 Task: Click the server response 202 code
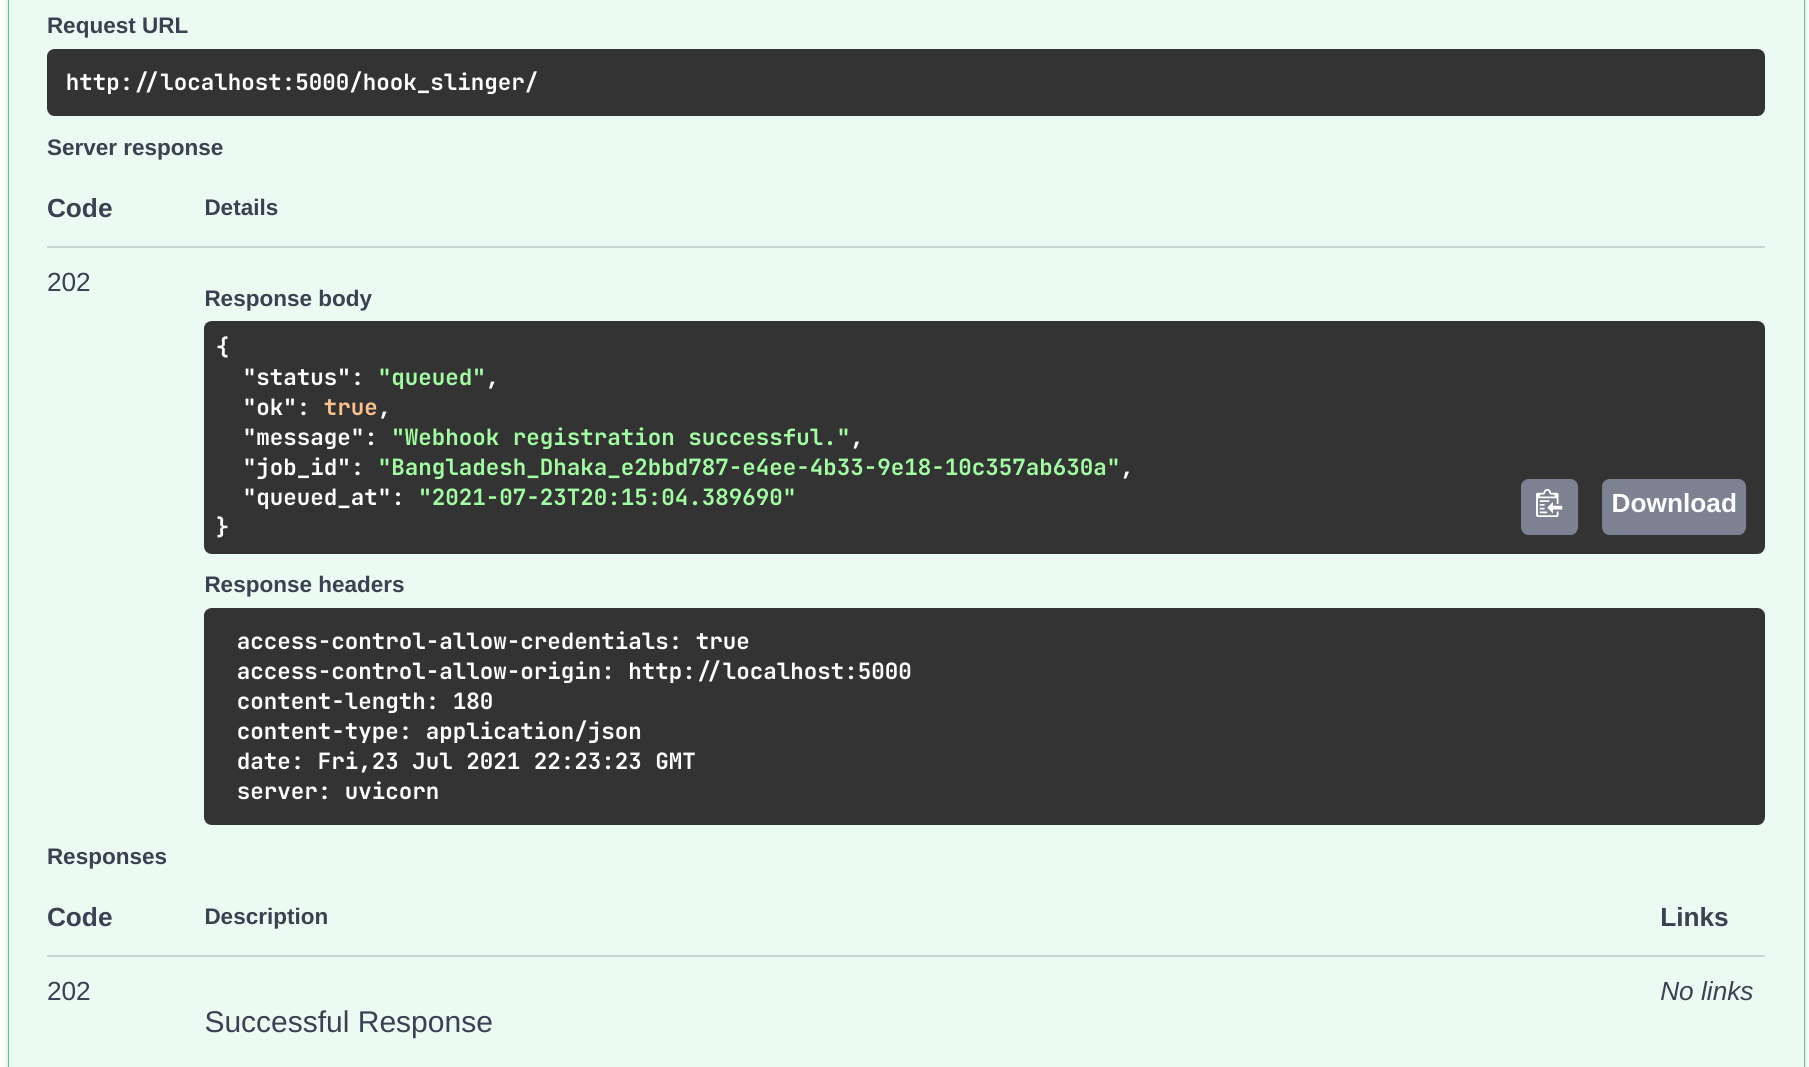point(69,282)
